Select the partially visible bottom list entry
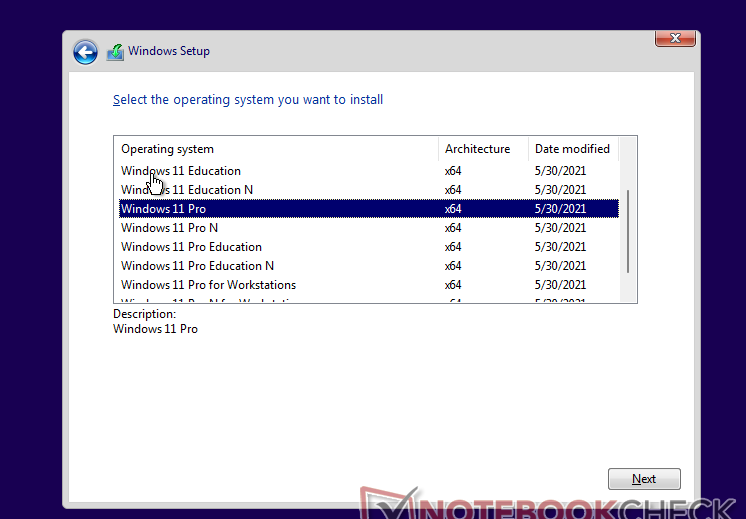 coord(208,300)
